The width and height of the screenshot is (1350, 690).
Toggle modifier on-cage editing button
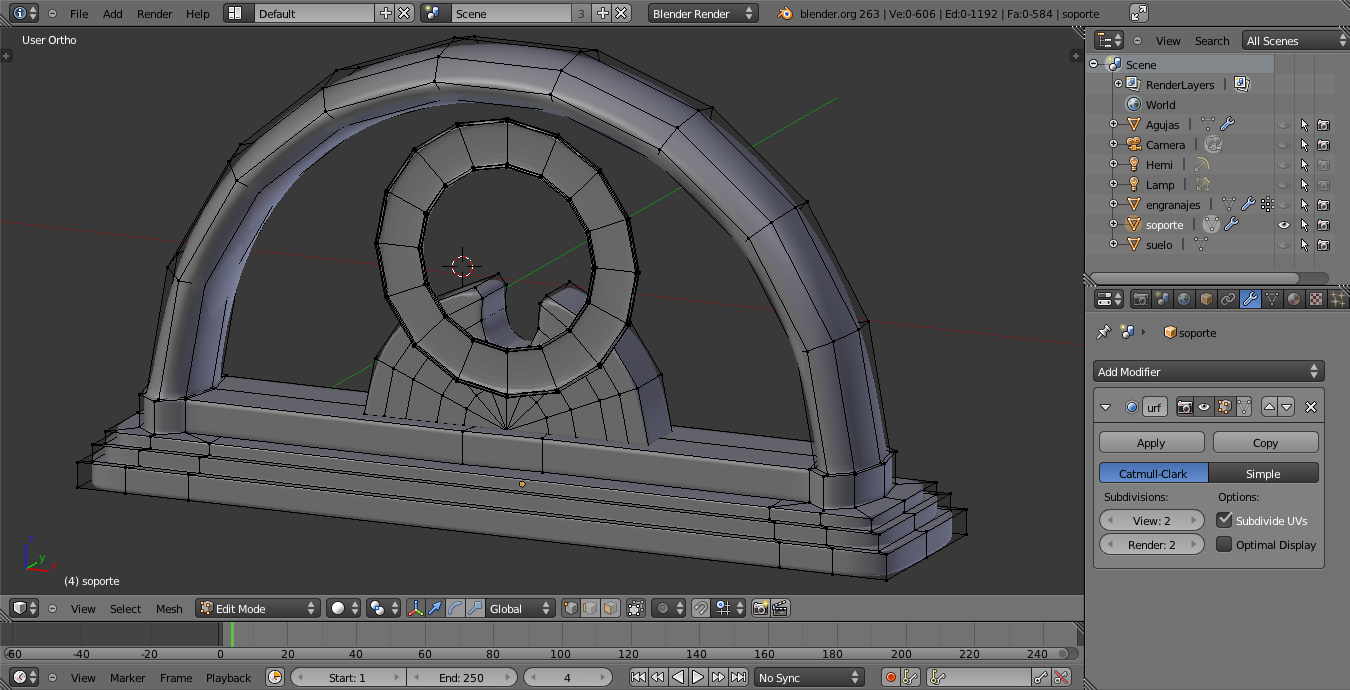pos(1244,407)
